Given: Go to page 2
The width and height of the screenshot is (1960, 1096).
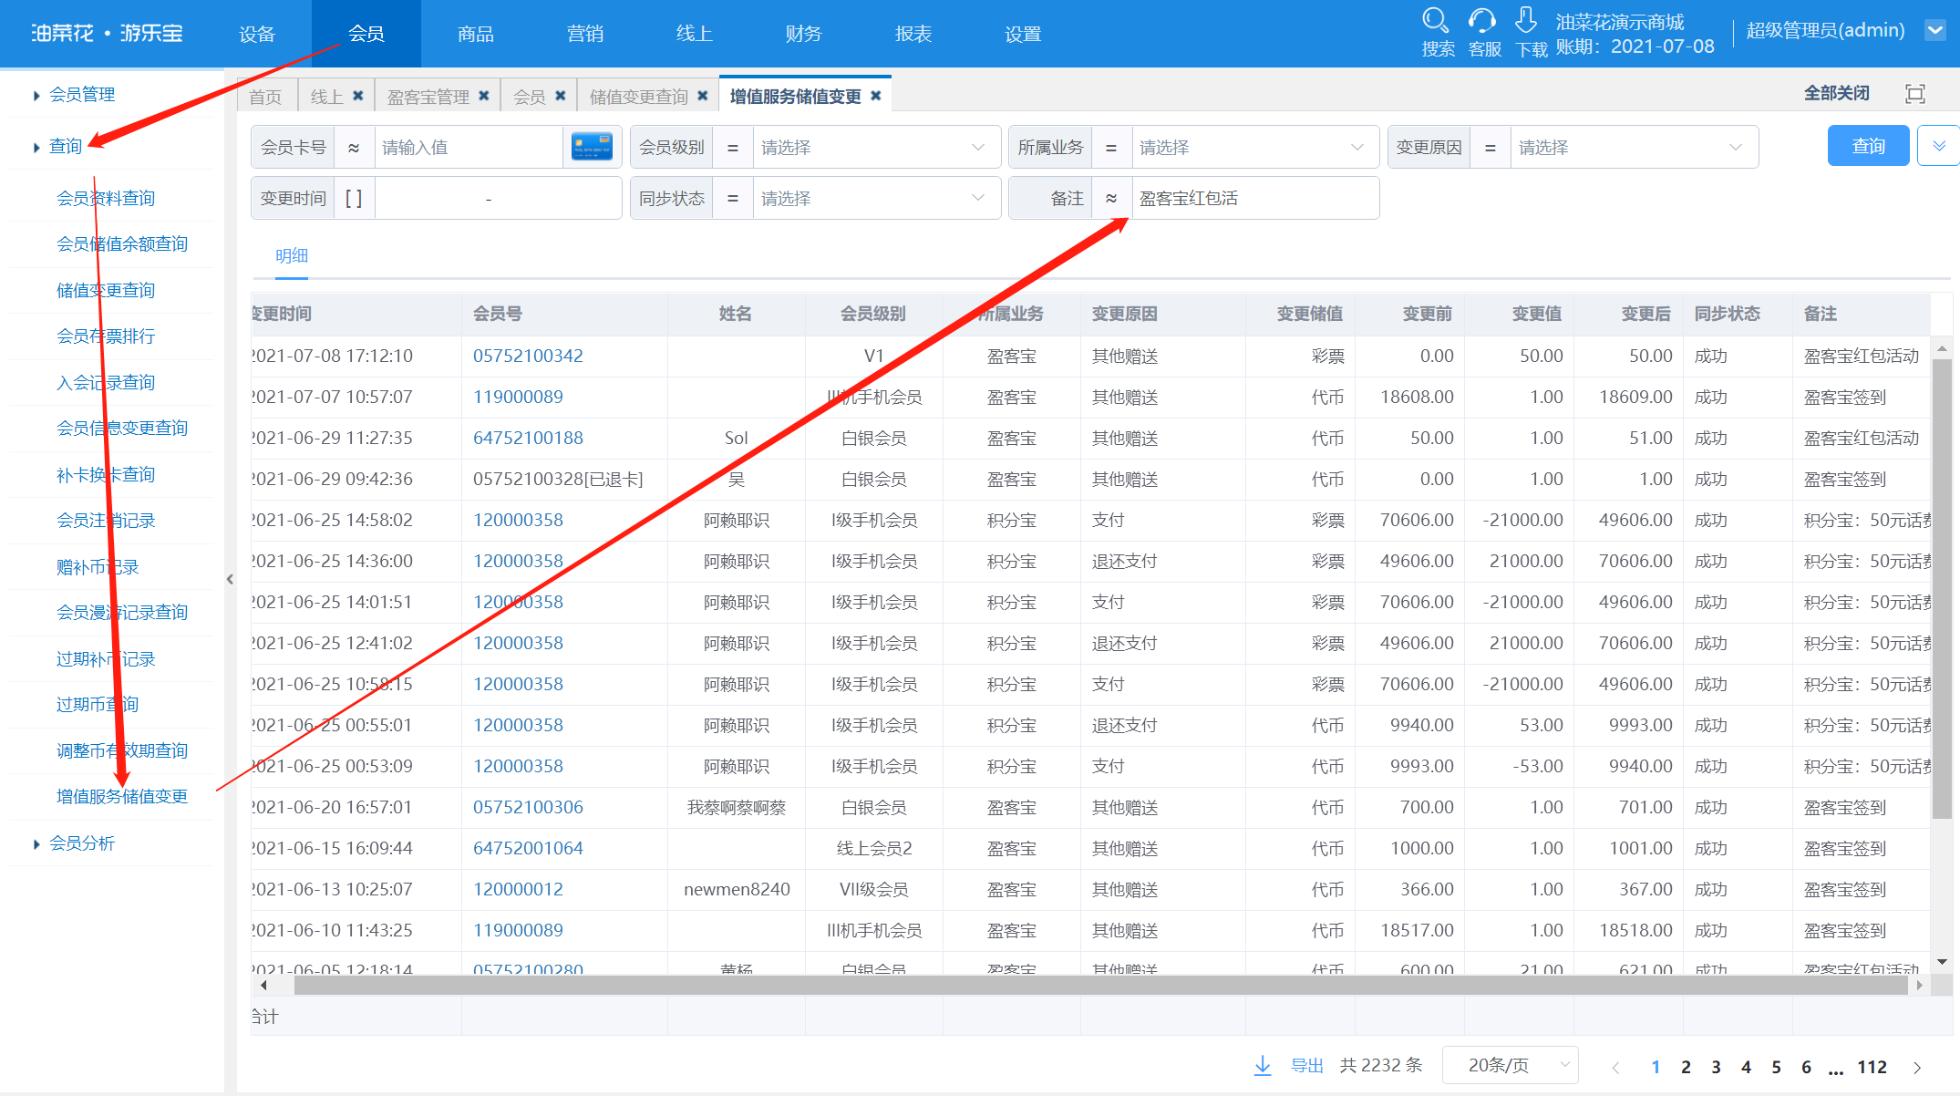Looking at the screenshot, I should (x=1686, y=1067).
